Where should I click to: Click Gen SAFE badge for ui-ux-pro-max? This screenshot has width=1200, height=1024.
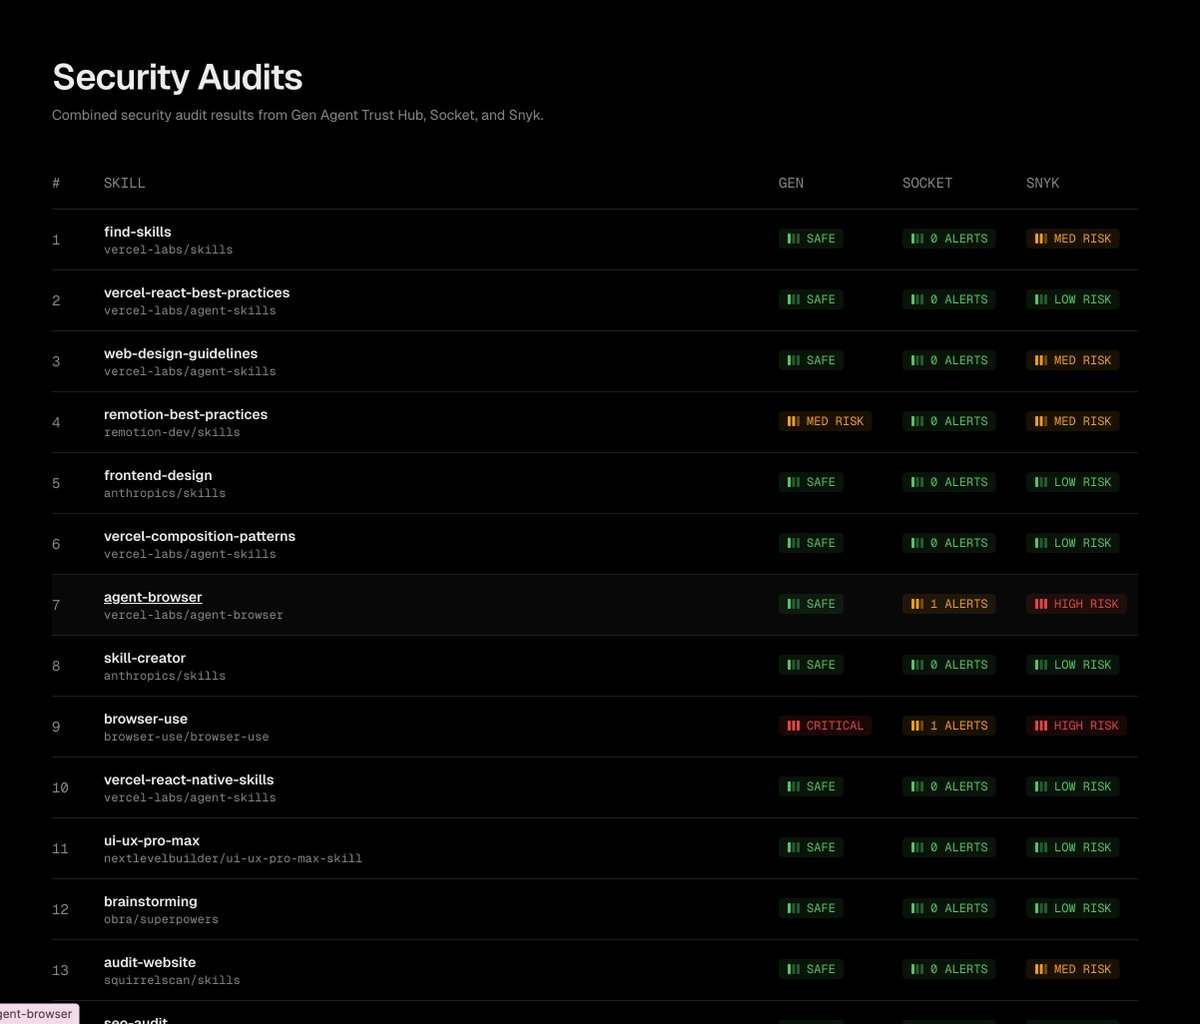pyautogui.click(x=811, y=849)
